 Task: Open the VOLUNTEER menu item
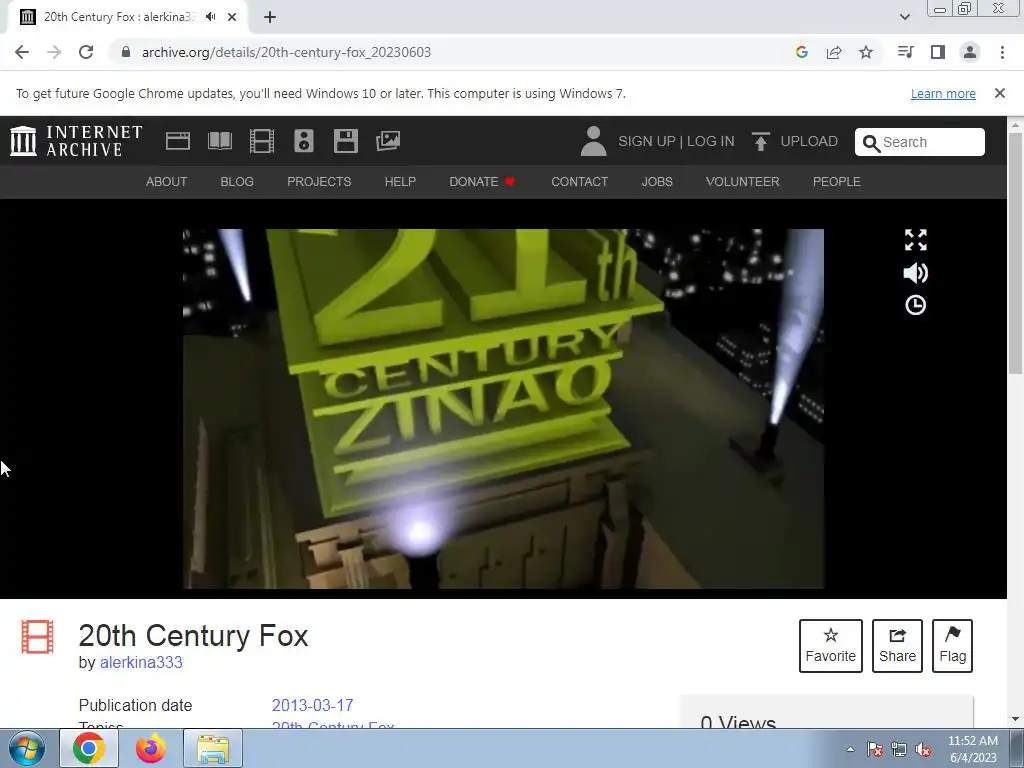click(743, 182)
